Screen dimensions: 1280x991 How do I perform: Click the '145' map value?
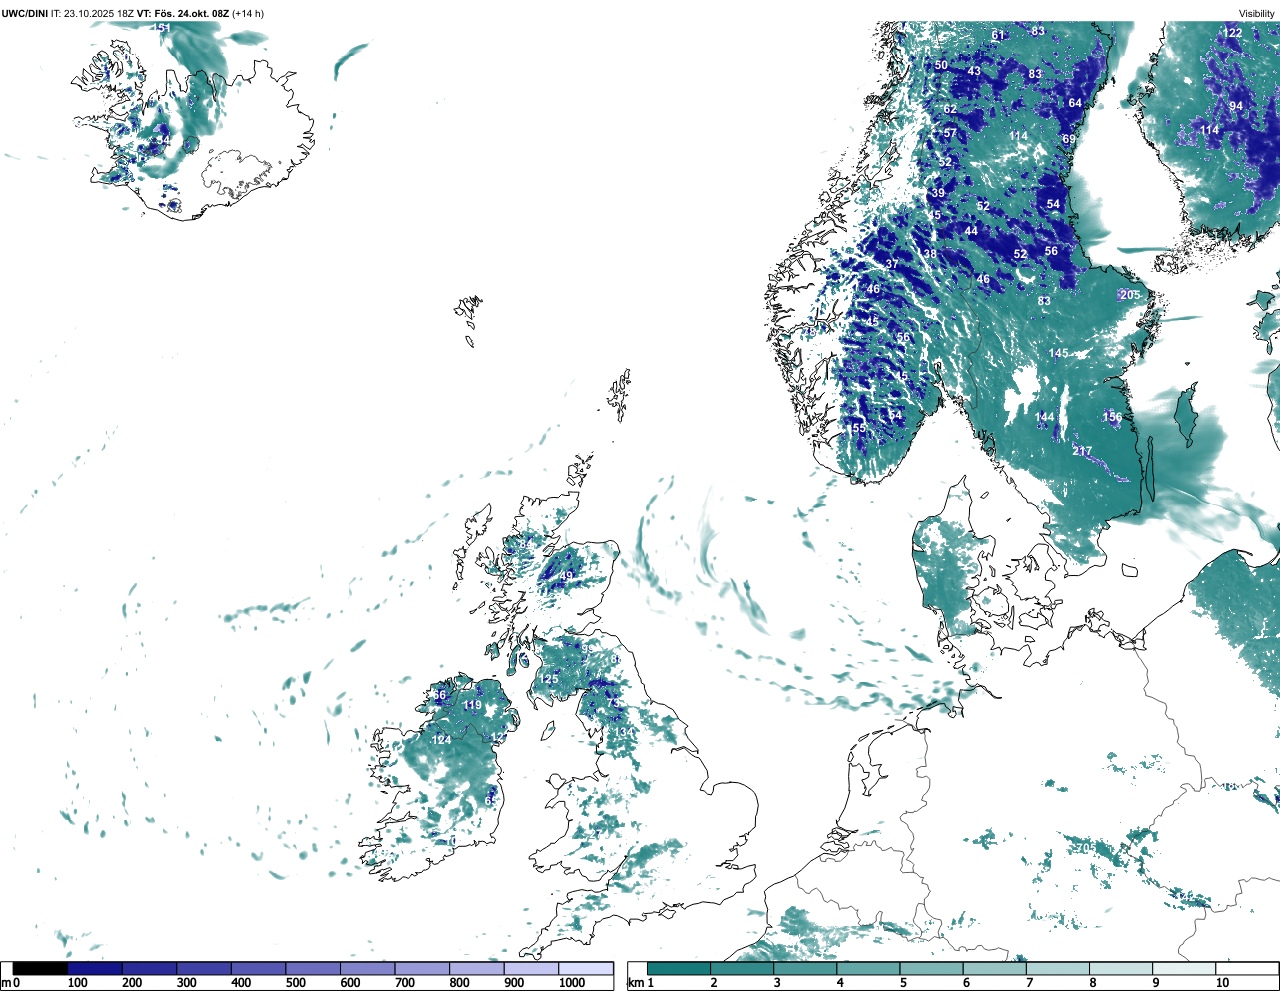click(x=1059, y=354)
